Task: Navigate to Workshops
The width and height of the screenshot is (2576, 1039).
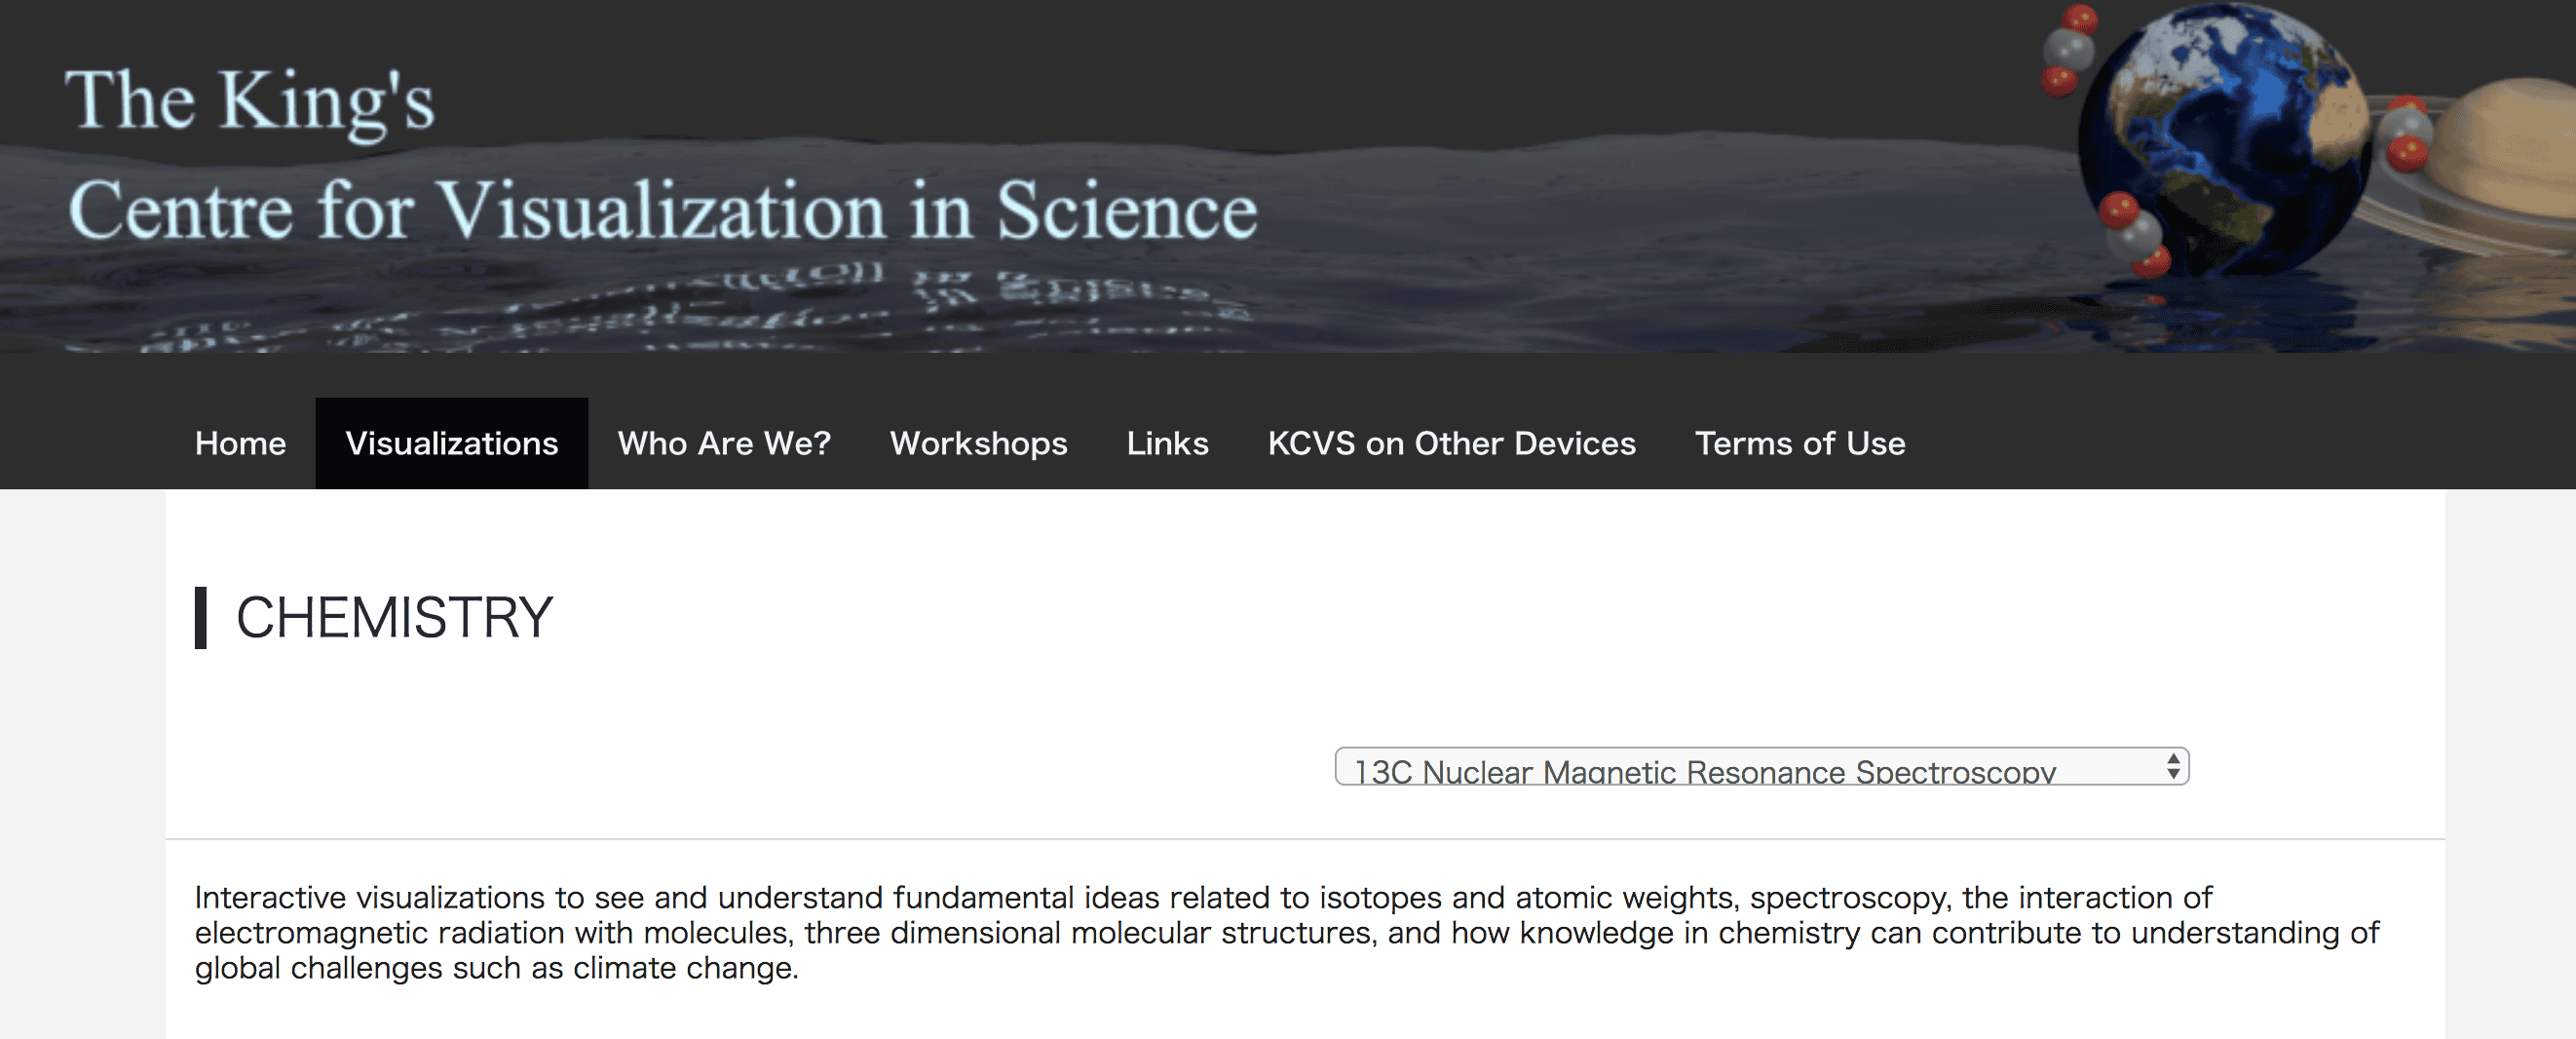Action: coord(978,443)
